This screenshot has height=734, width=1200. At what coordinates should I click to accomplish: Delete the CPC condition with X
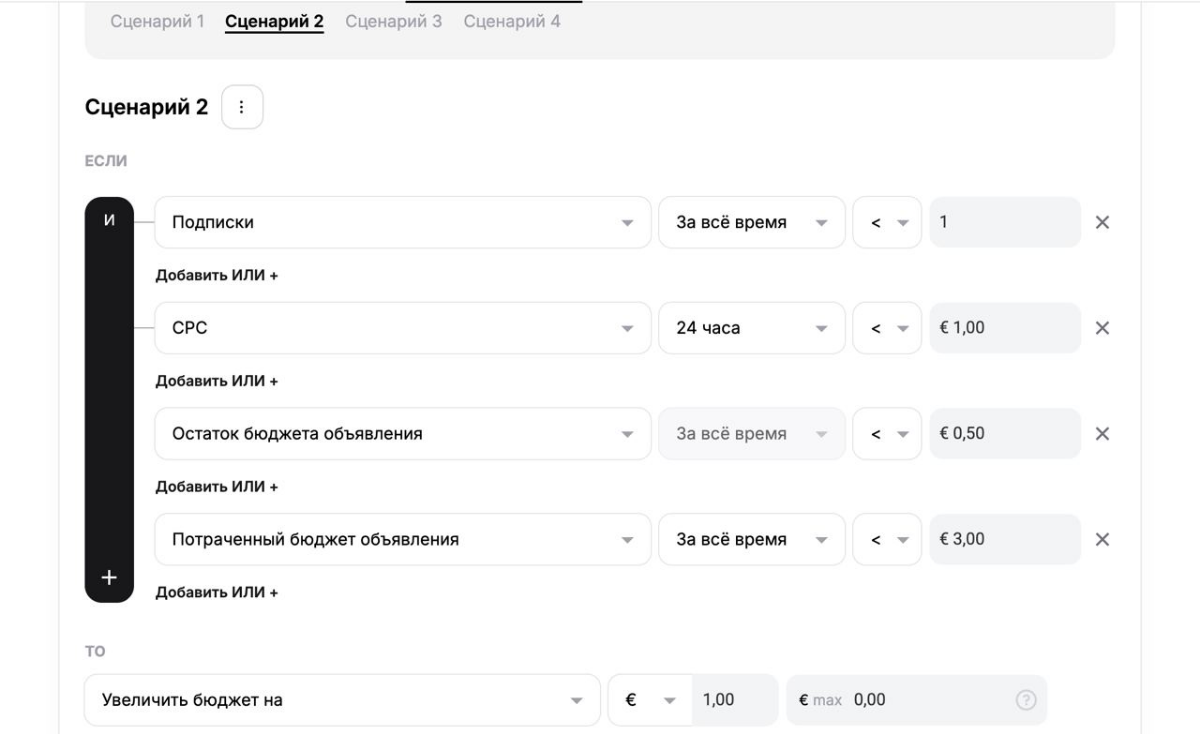[x=1102, y=328]
